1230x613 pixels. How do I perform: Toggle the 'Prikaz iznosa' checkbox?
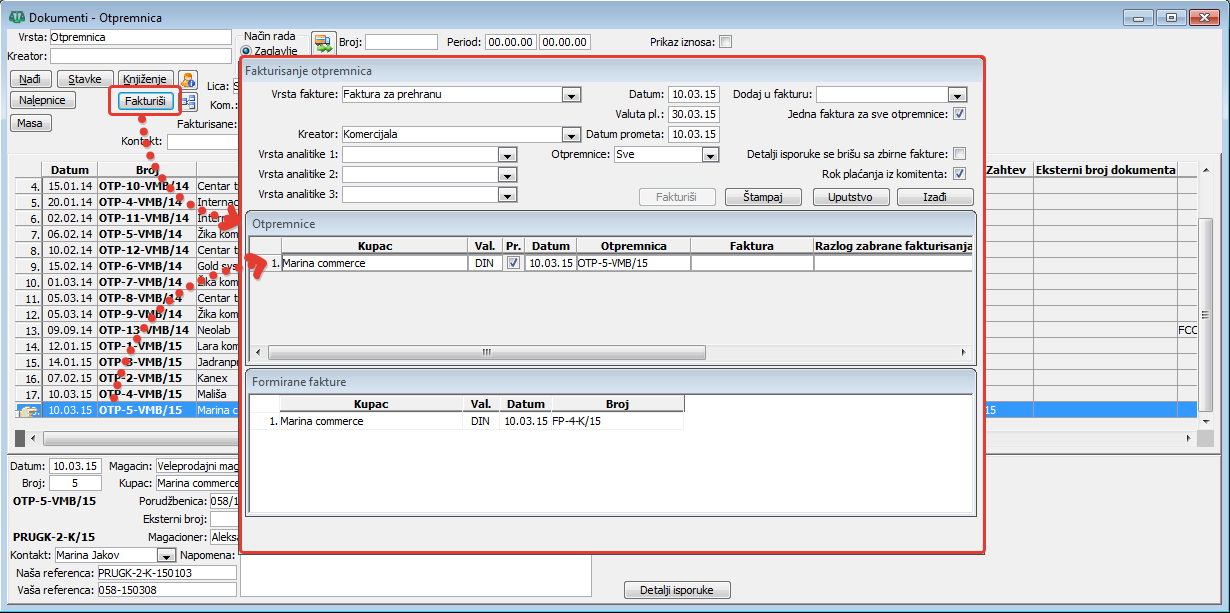click(726, 42)
